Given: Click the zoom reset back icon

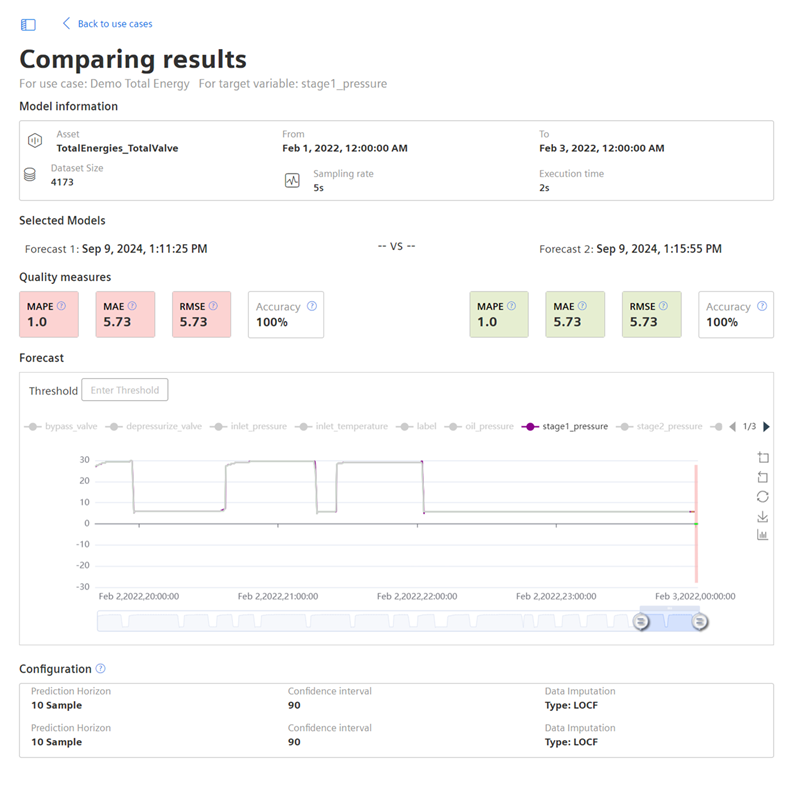Looking at the screenshot, I should tap(763, 477).
